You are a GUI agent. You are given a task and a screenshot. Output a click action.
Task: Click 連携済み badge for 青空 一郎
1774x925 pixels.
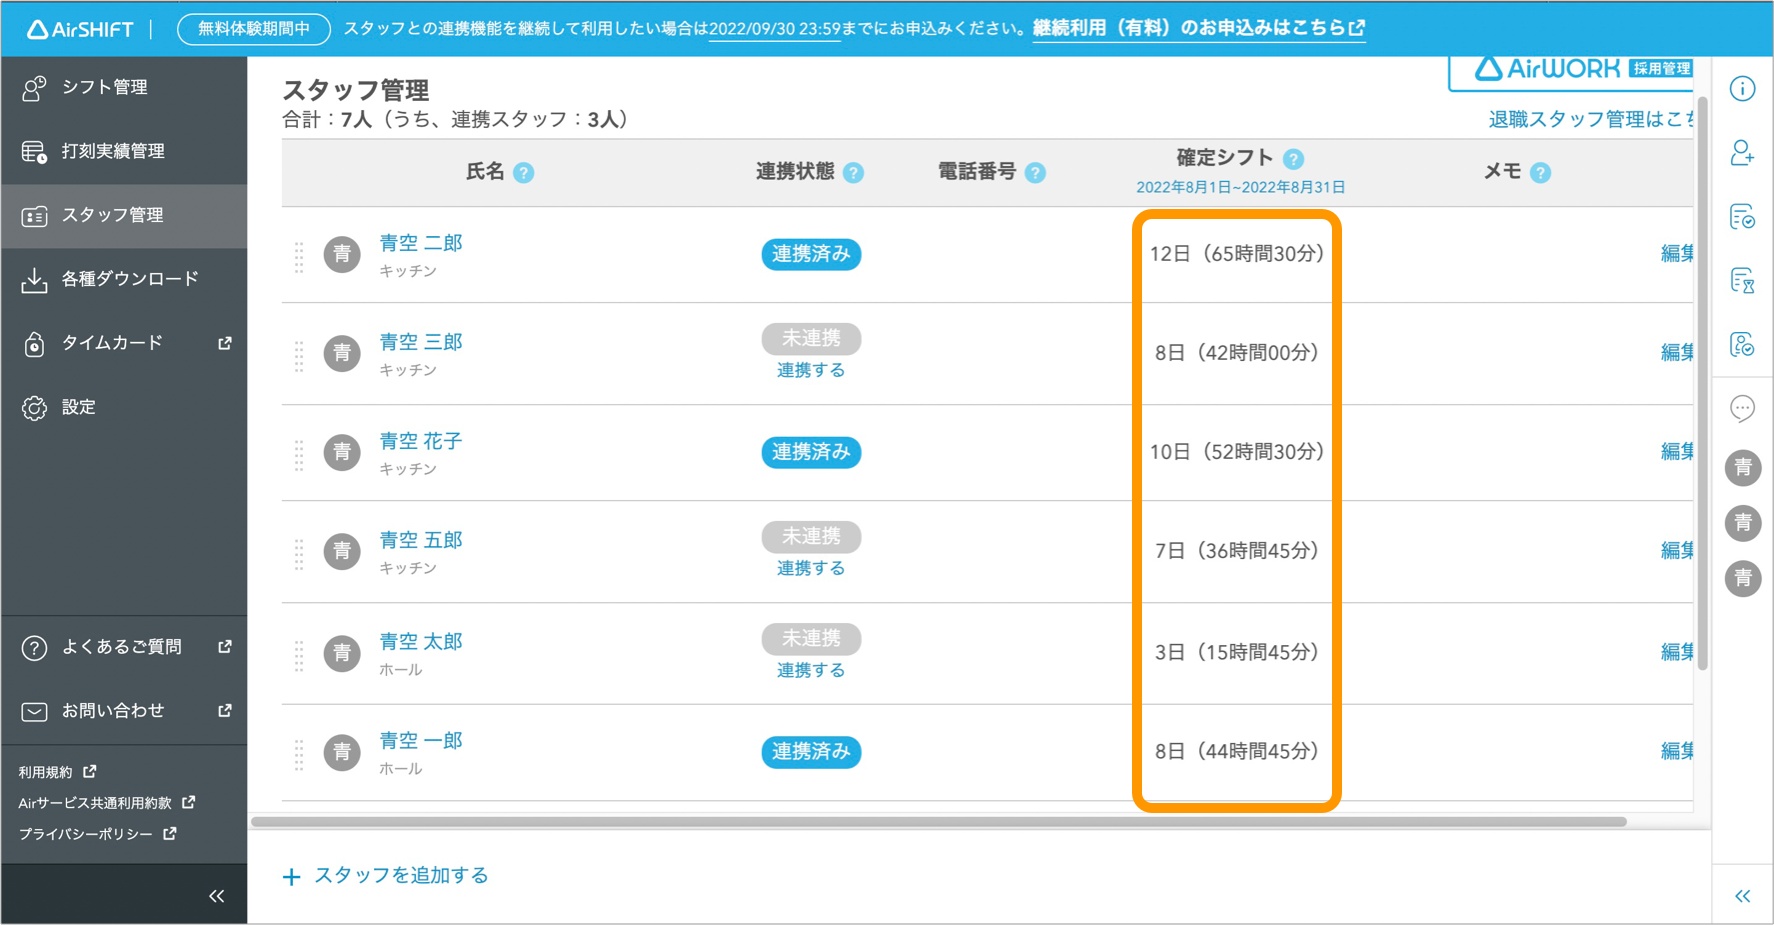tap(811, 752)
